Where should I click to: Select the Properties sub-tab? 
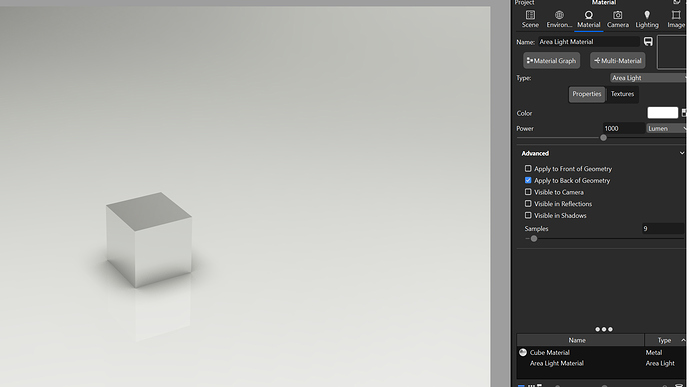(587, 94)
